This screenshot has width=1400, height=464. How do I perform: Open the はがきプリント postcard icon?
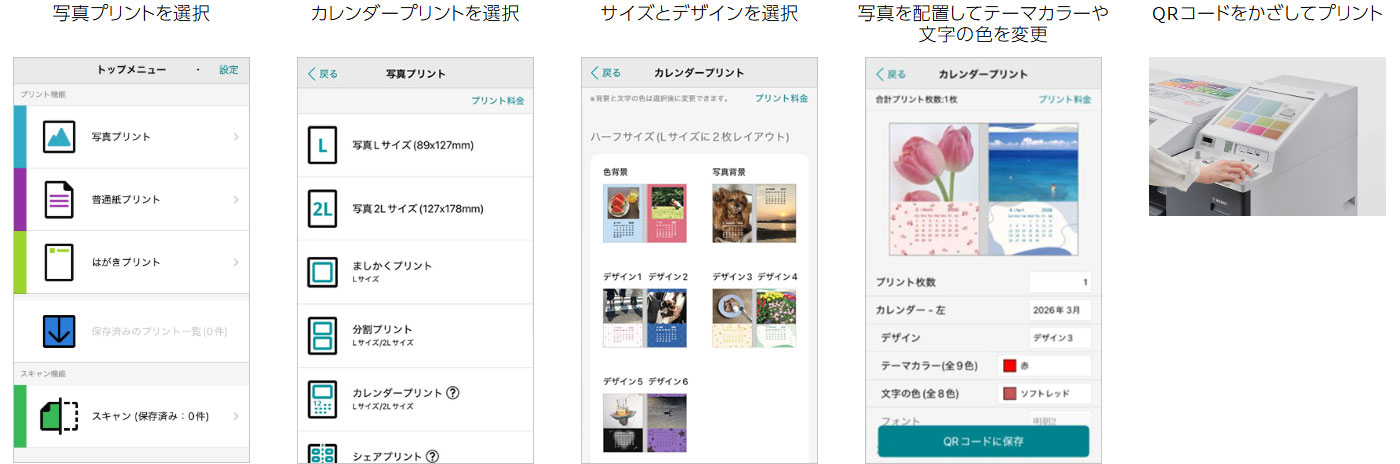pos(59,262)
